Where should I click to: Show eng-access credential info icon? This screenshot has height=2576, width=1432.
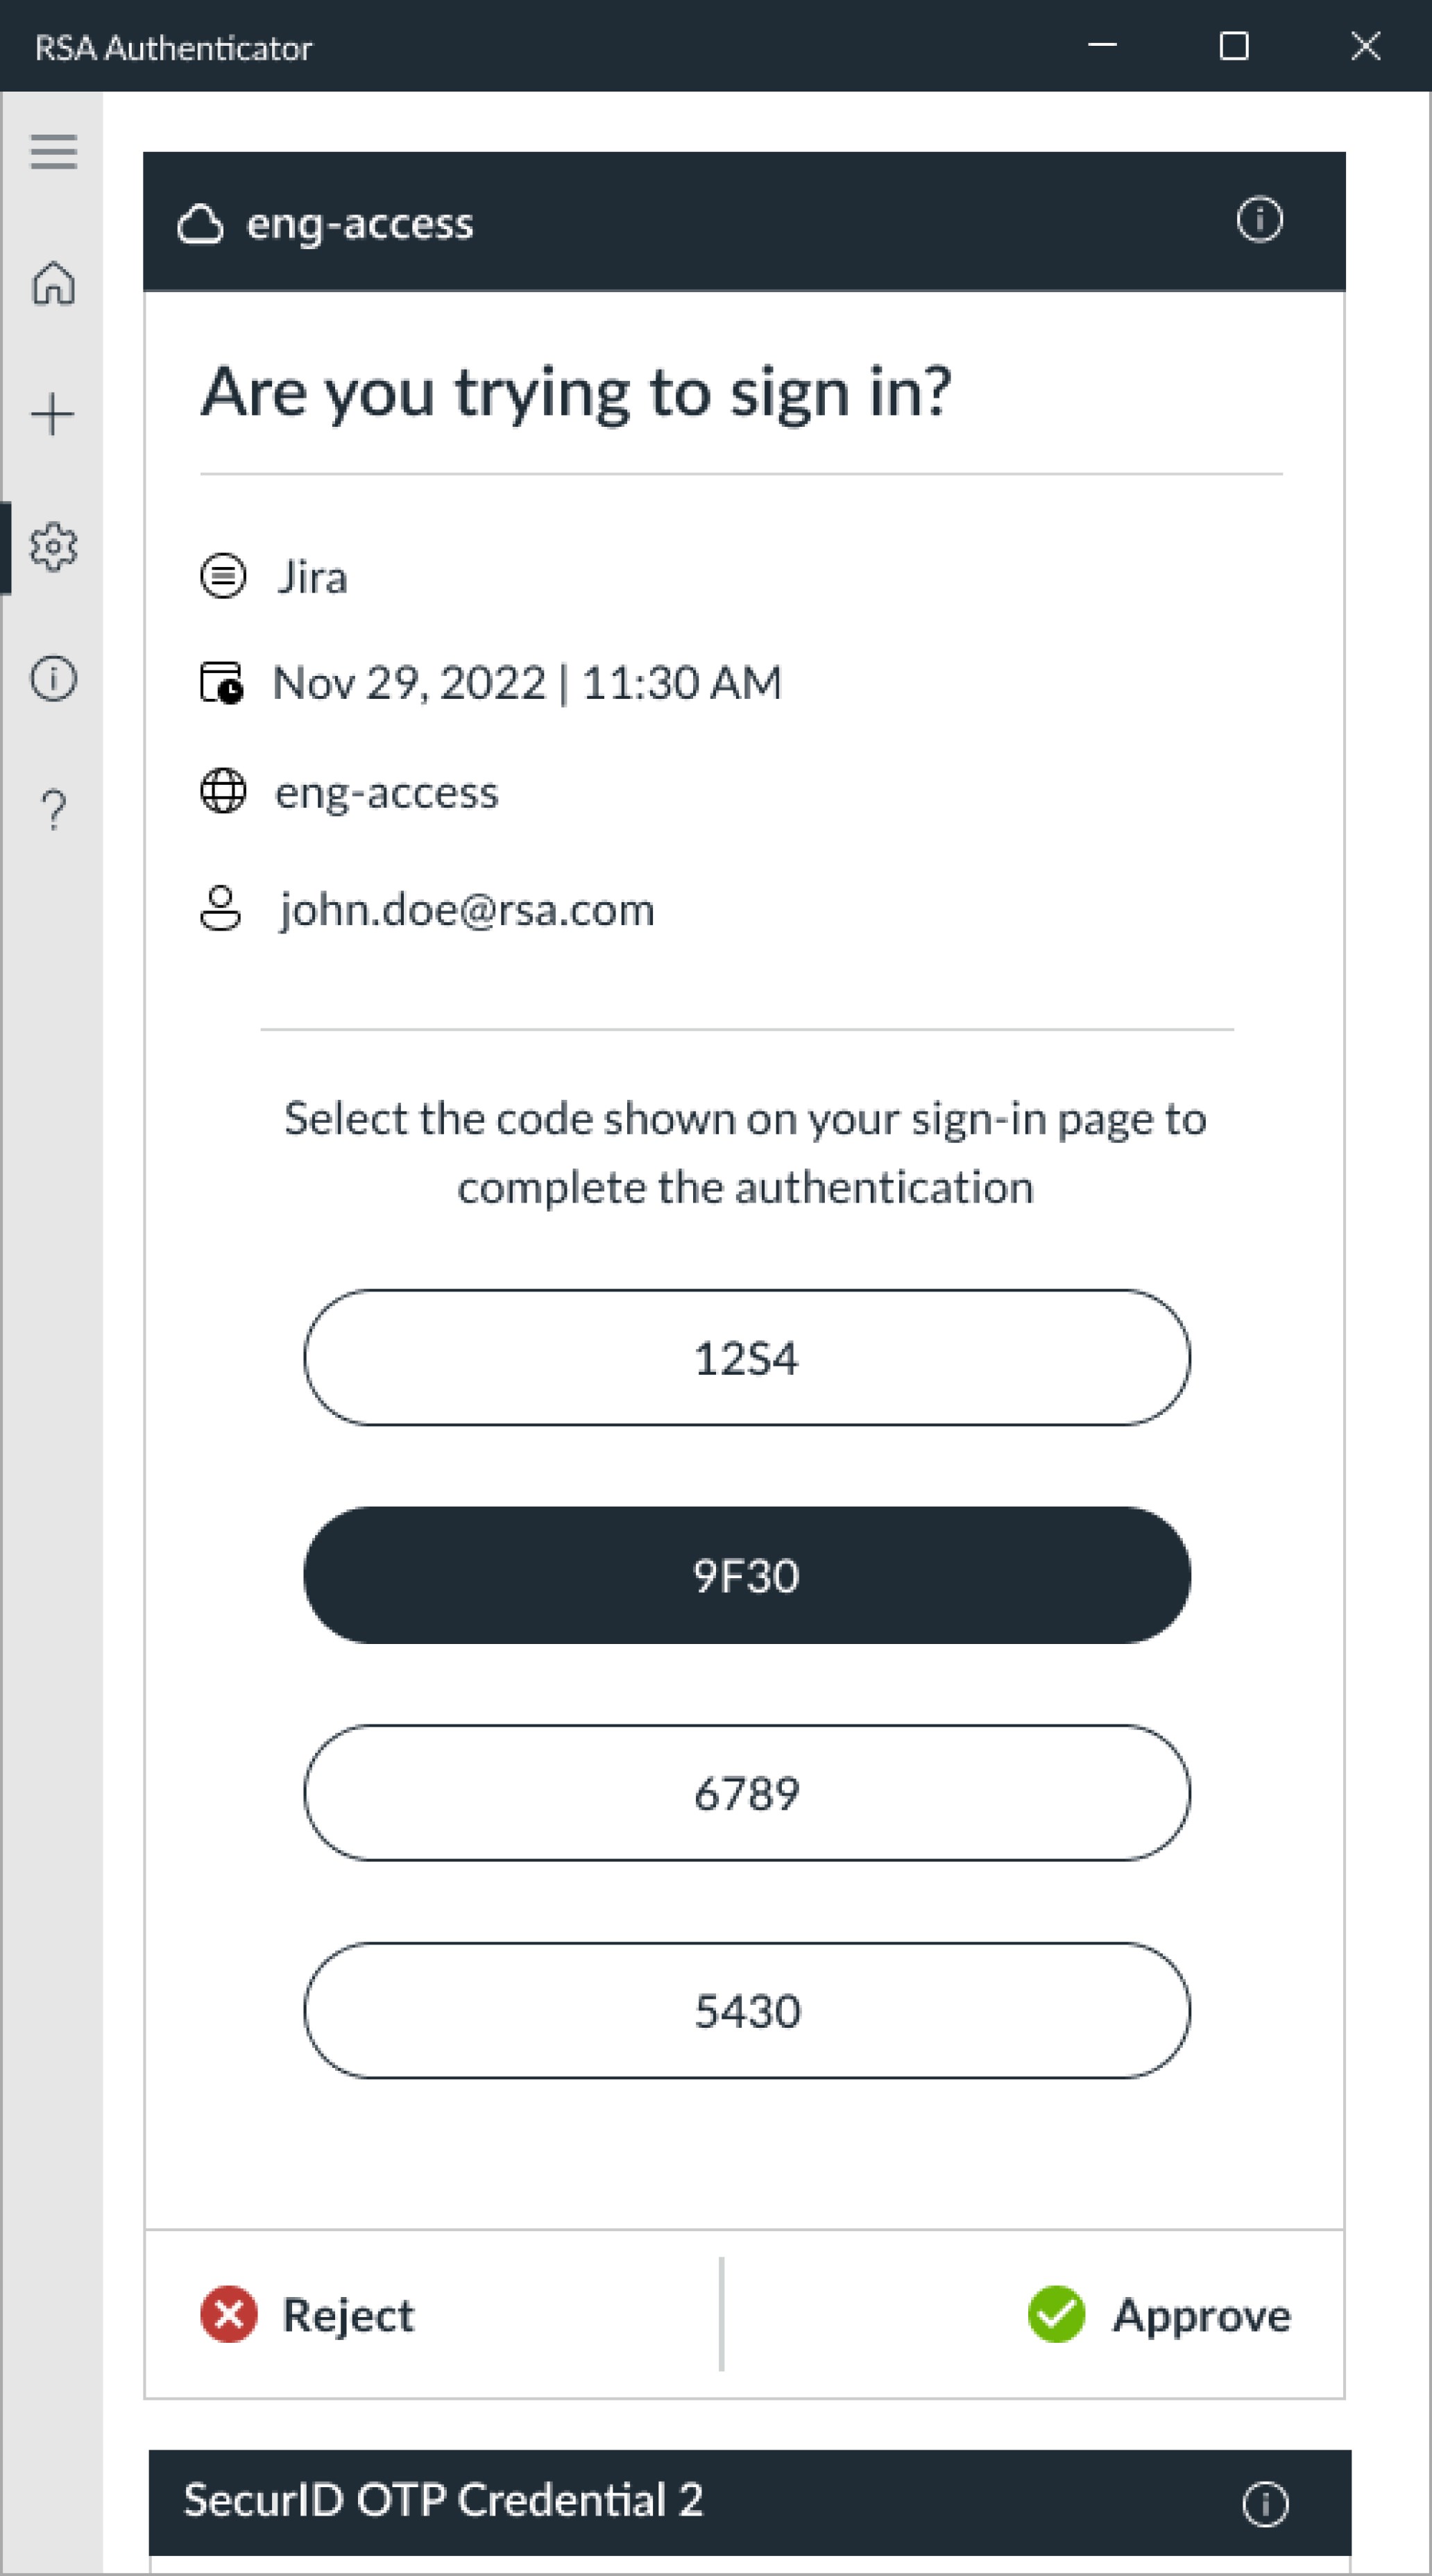pos(1258,219)
